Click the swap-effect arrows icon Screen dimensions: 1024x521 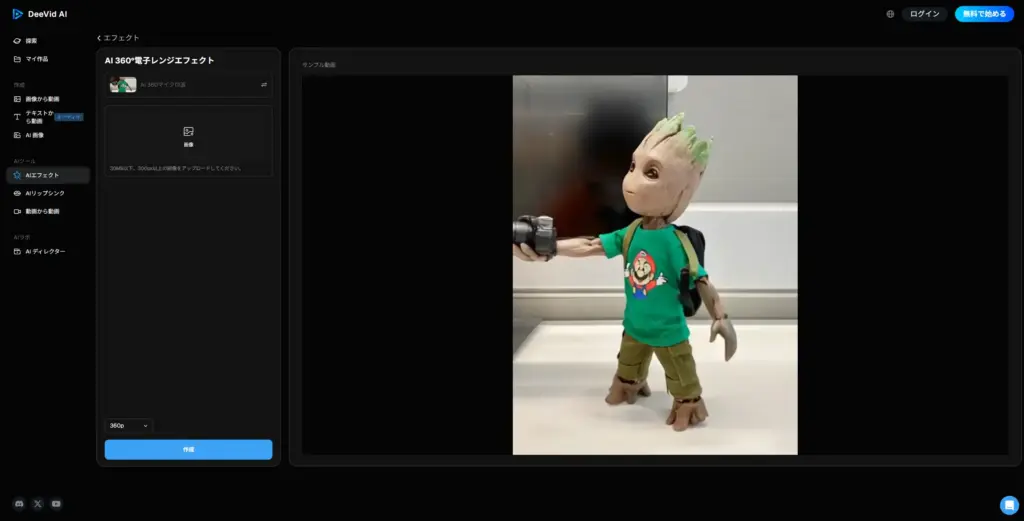tap(264, 85)
